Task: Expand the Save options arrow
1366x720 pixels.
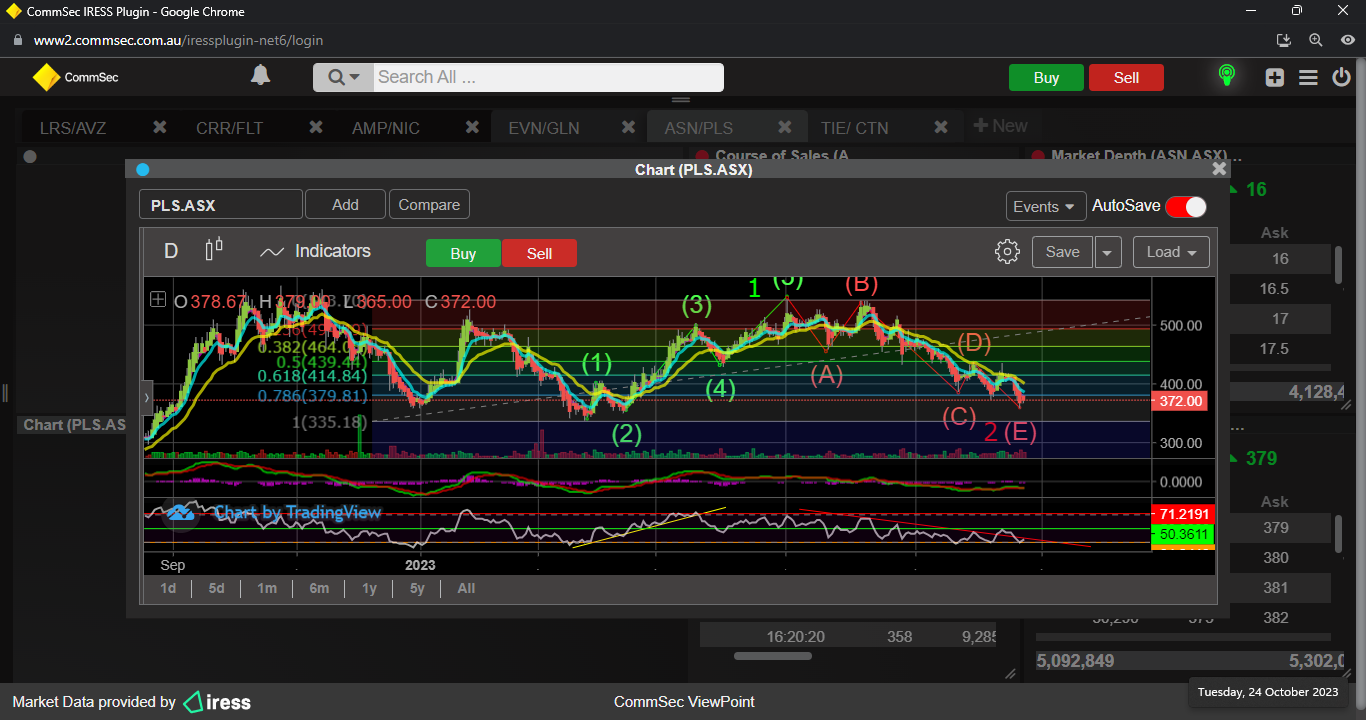Action: click(x=1107, y=252)
